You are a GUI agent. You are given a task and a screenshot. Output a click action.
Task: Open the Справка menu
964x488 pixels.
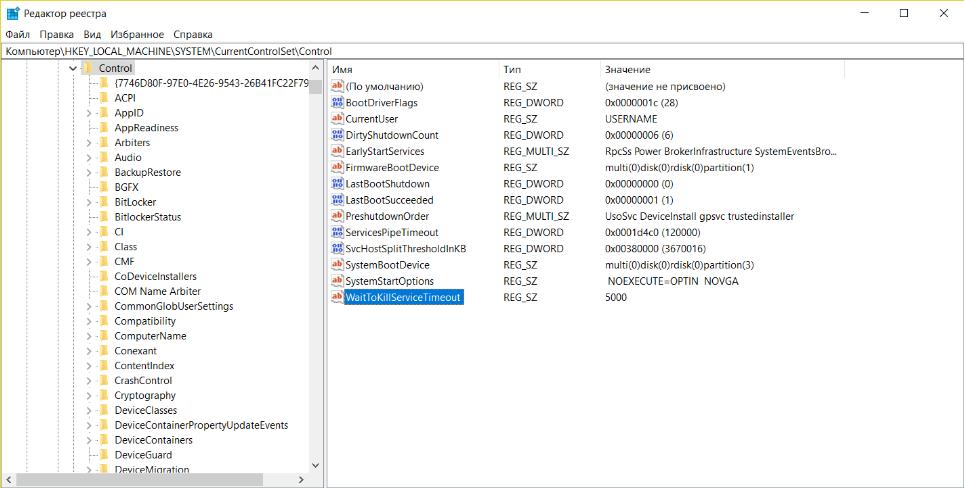point(193,34)
